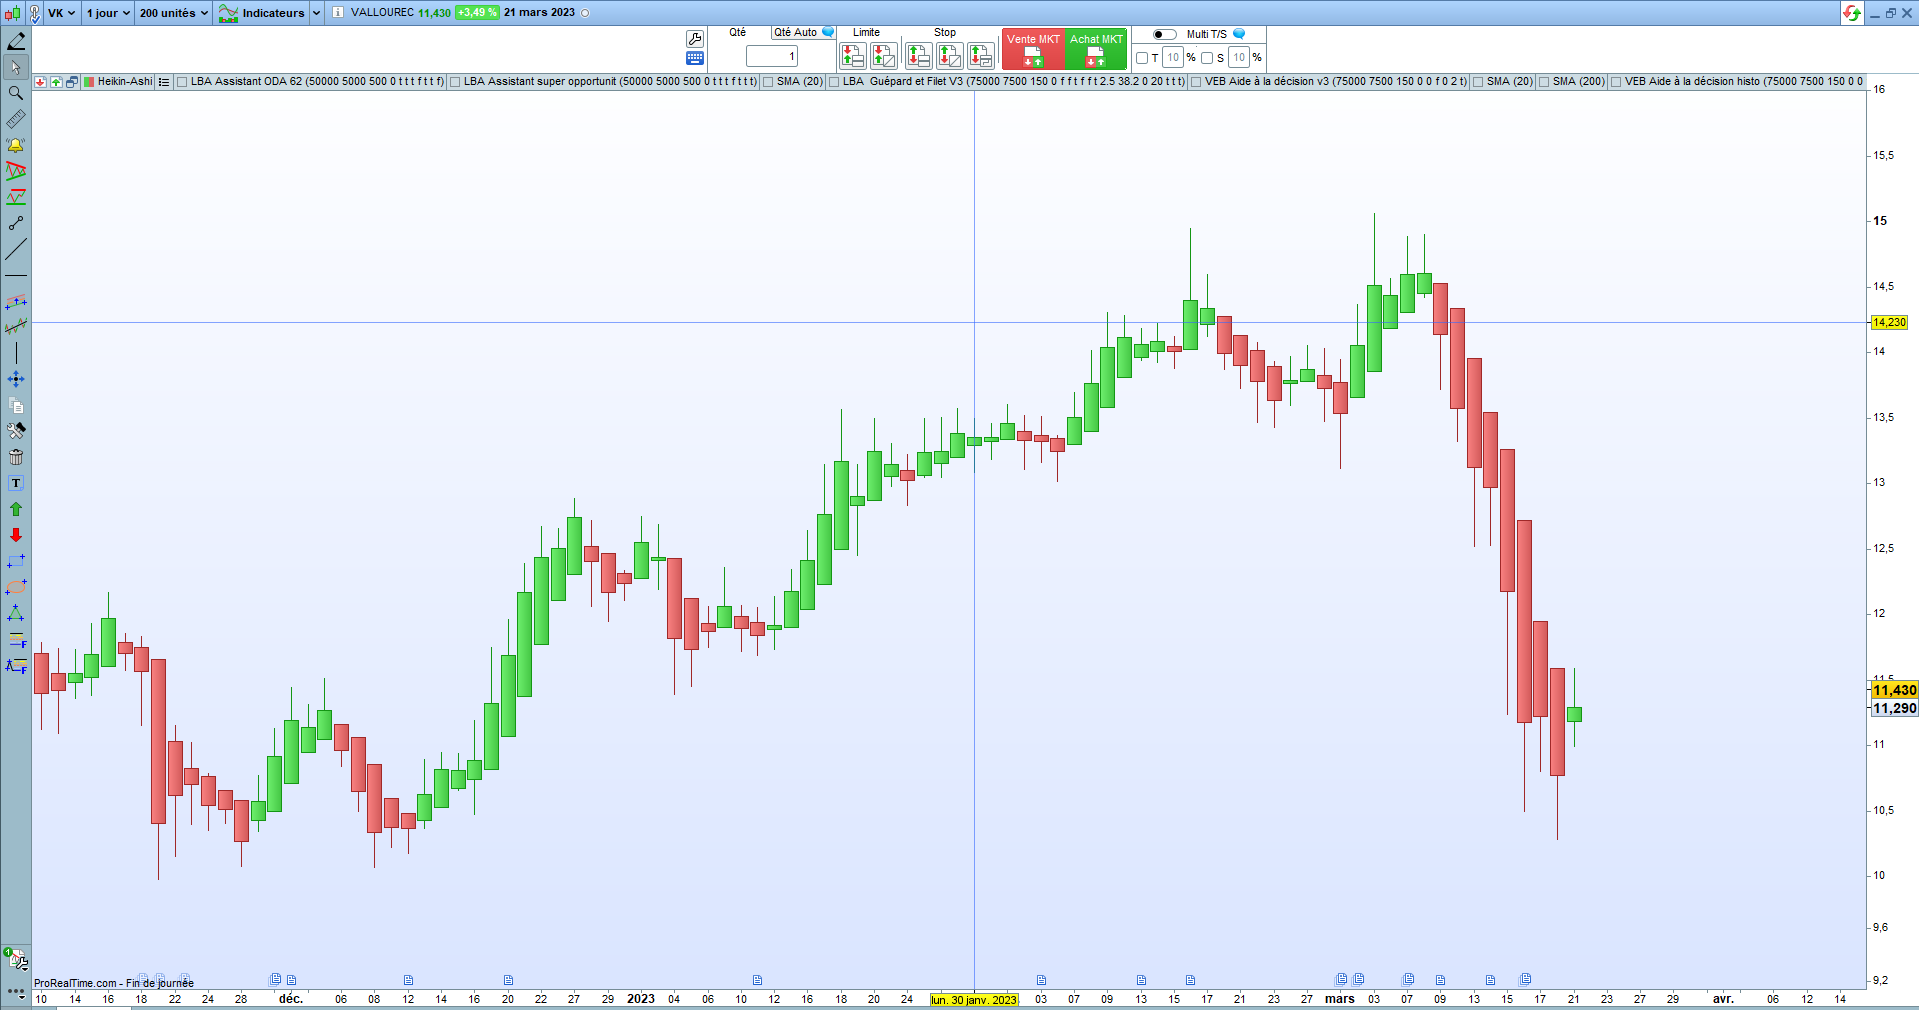The width and height of the screenshot is (1919, 1010).
Task: Expand the arrow next to Indicateurs
Action: [316, 13]
